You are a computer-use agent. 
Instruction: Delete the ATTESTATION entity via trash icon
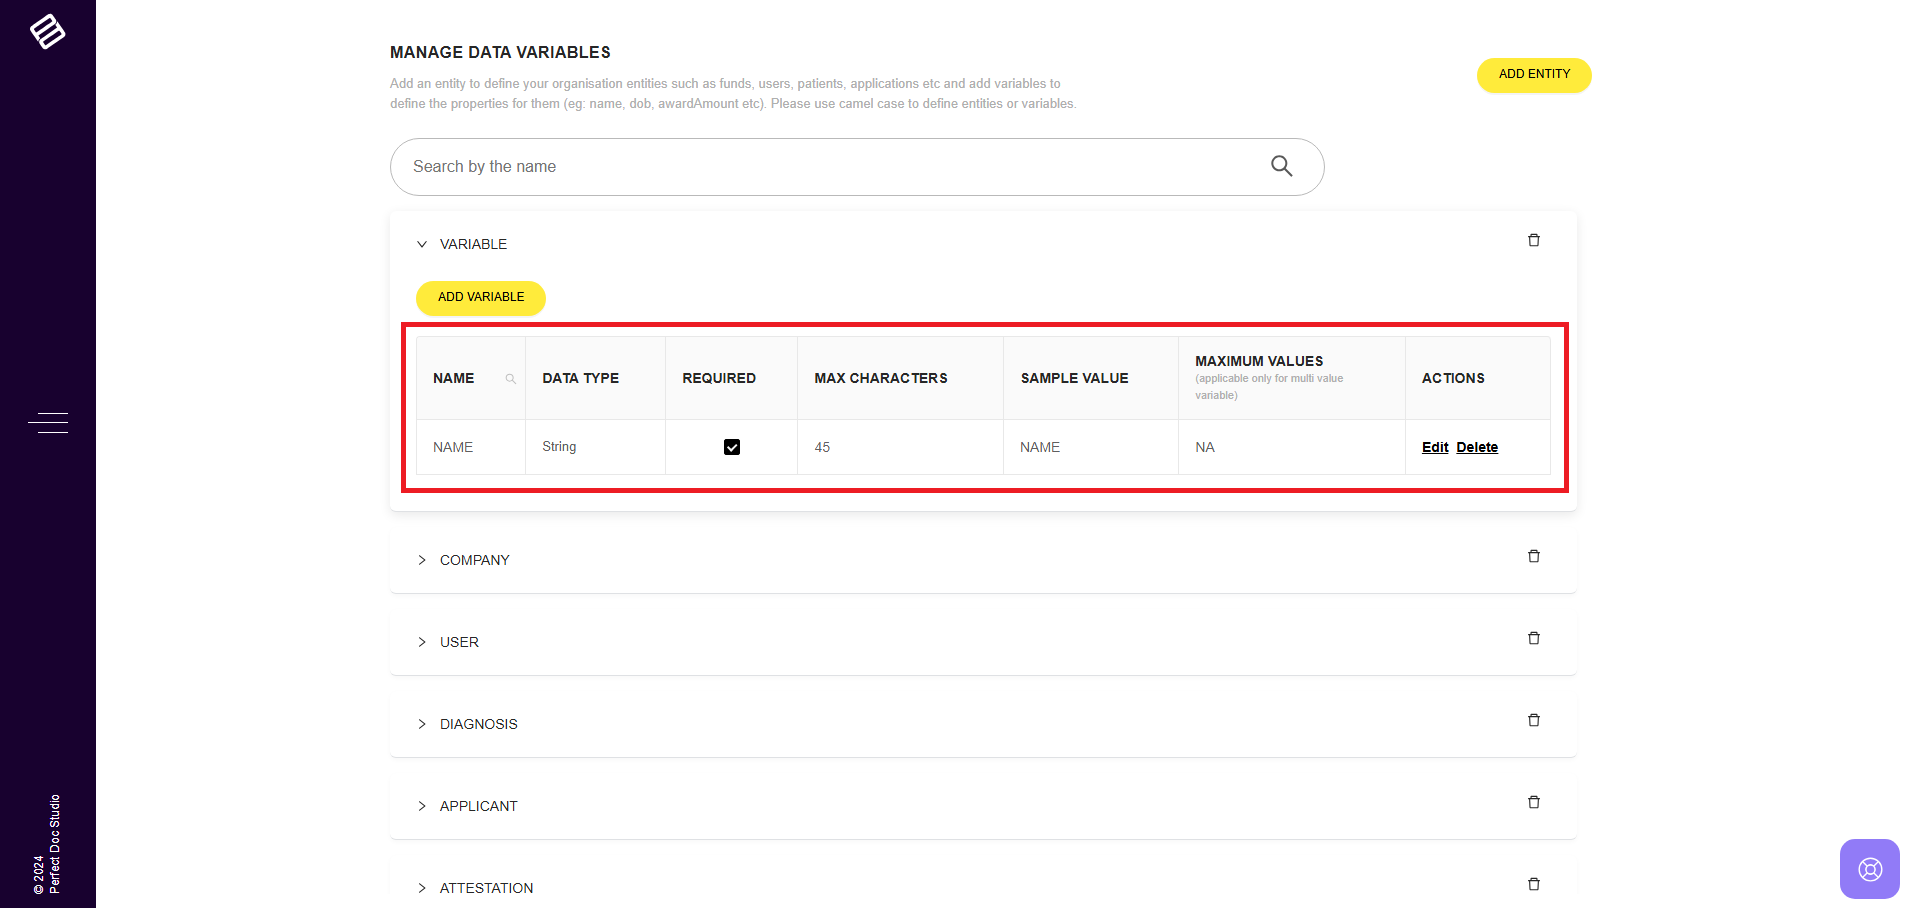click(1533, 884)
